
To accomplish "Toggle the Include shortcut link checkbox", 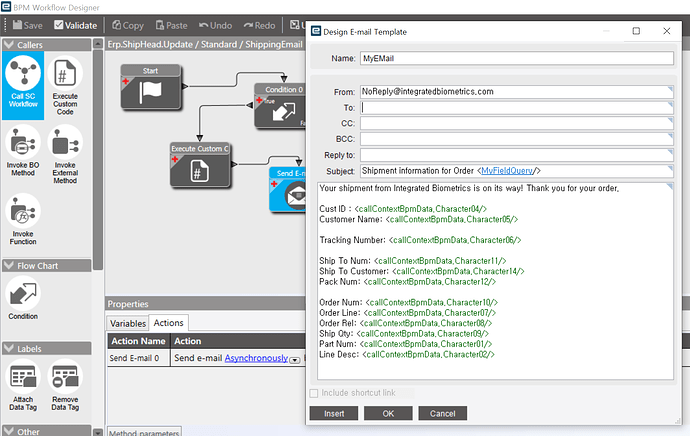I will point(314,393).
